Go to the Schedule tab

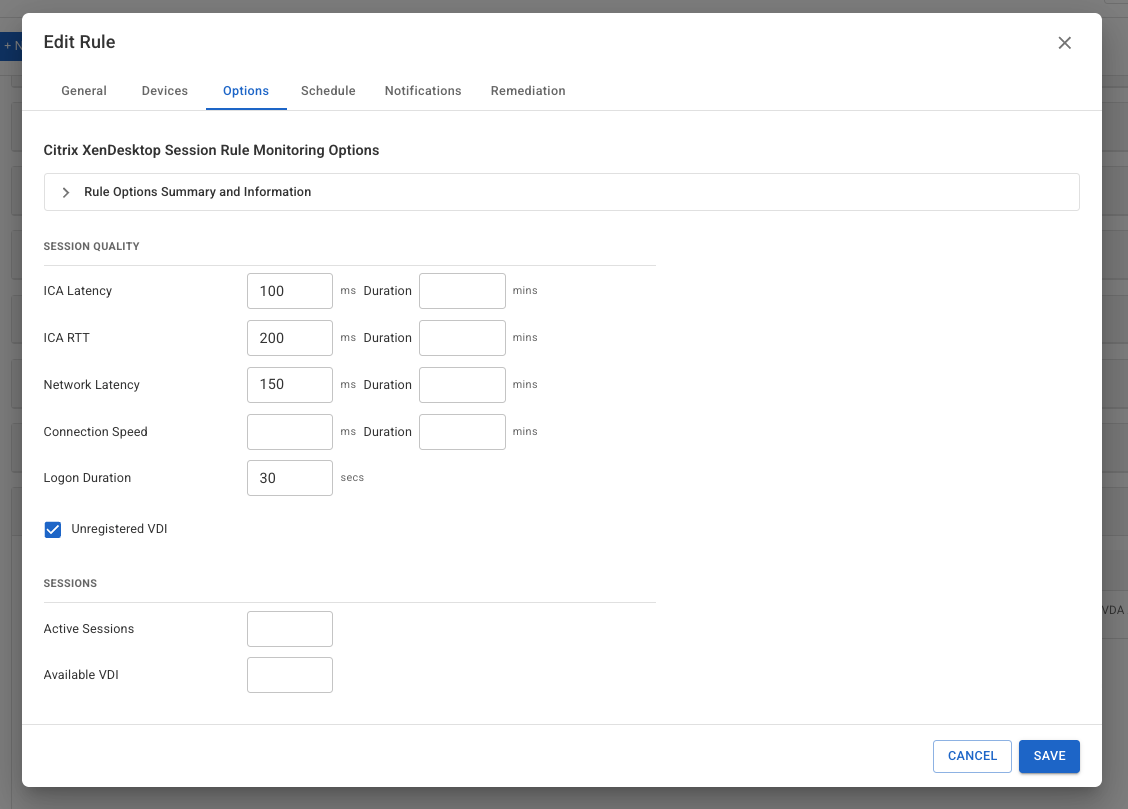[x=328, y=91]
